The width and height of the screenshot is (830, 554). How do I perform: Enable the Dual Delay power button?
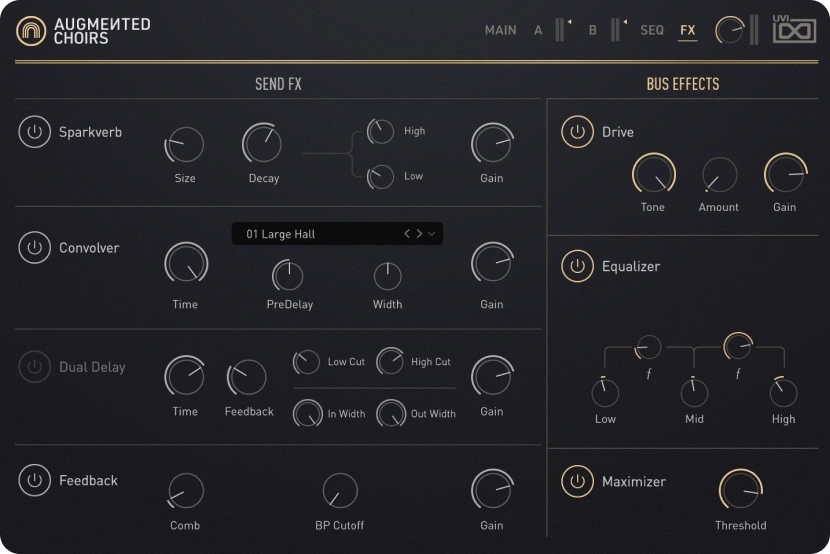35,367
